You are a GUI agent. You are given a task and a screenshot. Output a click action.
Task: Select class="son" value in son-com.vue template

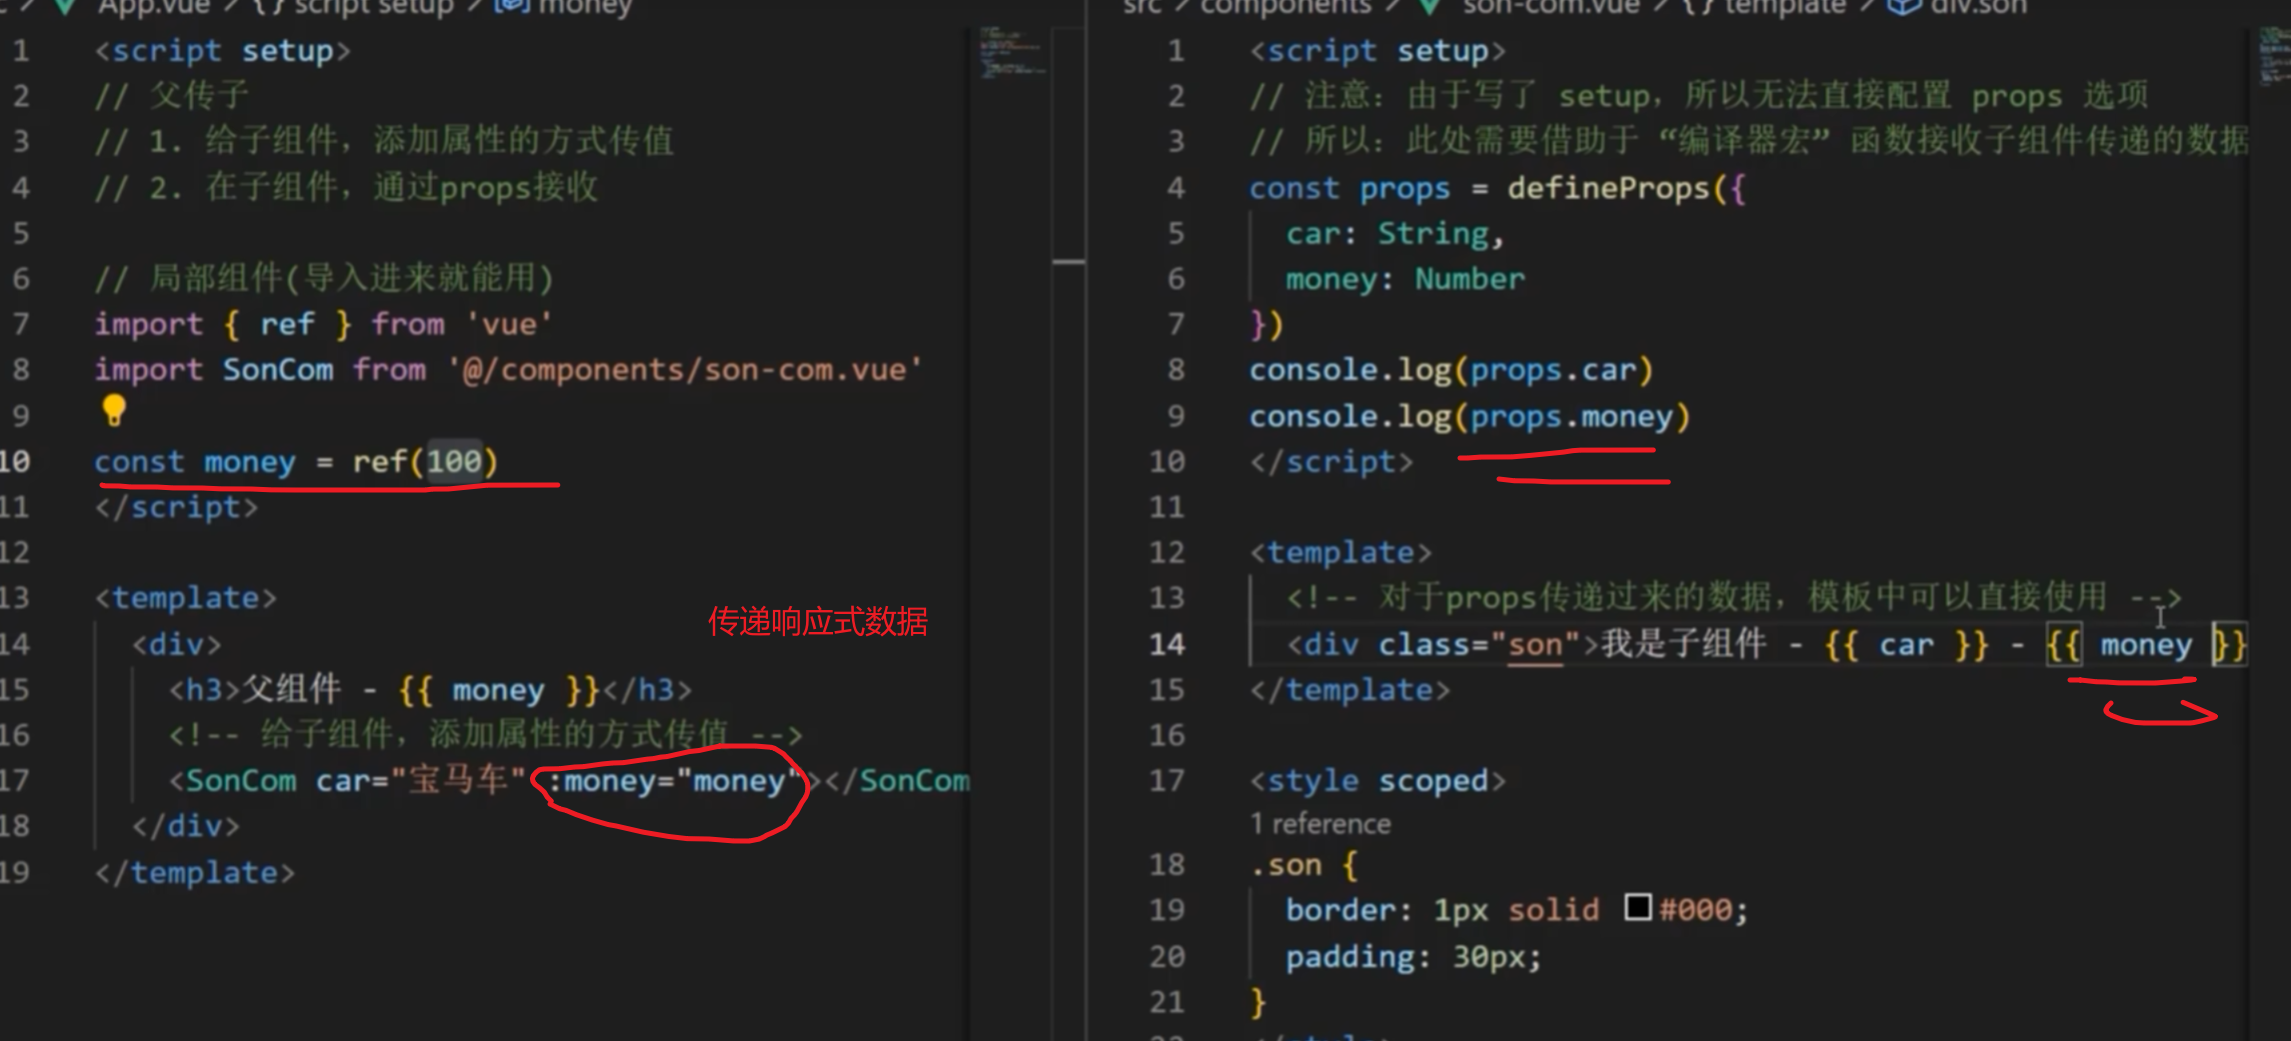click(x=1535, y=645)
